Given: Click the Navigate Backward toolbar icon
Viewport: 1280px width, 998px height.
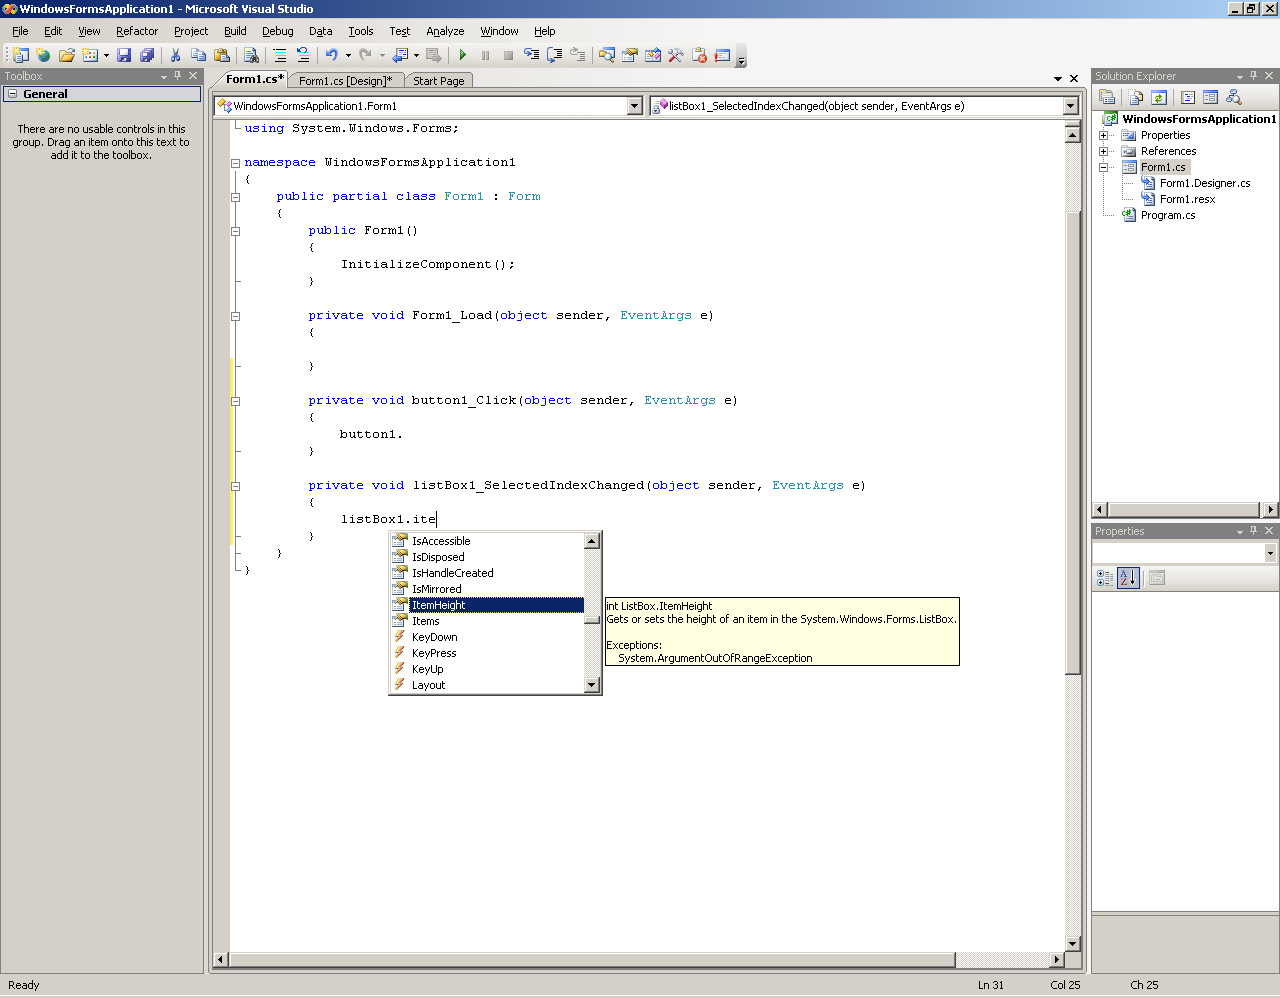Looking at the screenshot, I should (x=400, y=55).
